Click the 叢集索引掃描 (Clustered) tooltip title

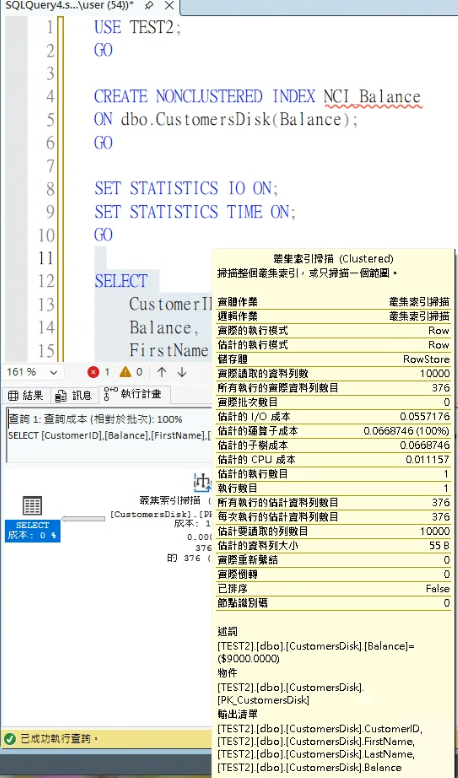333,259
